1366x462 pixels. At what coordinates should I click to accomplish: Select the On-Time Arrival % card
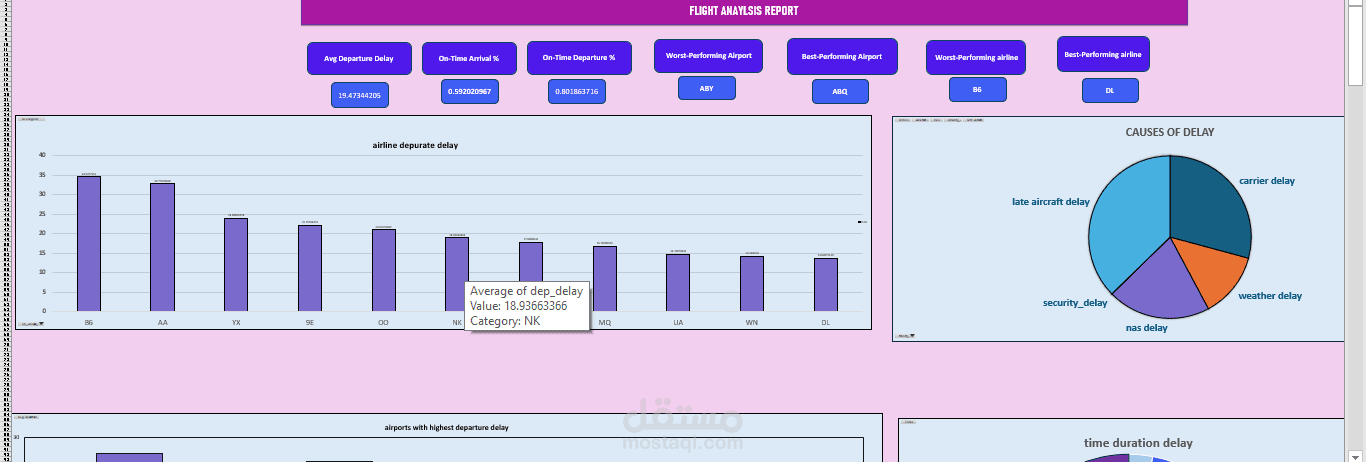[469, 59]
